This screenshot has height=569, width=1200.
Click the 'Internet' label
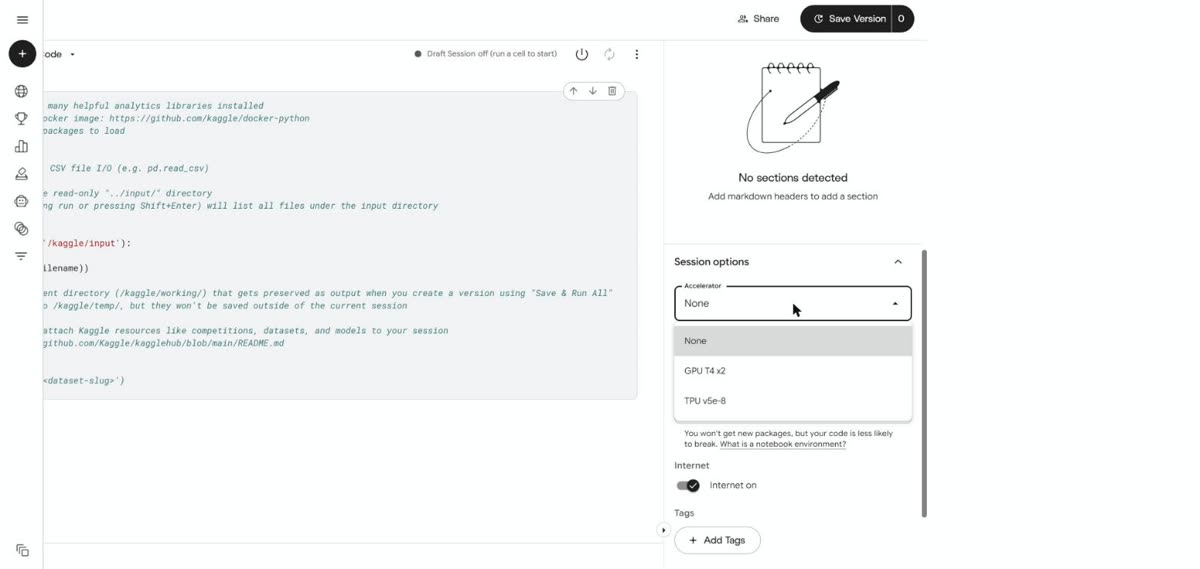tap(692, 465)
